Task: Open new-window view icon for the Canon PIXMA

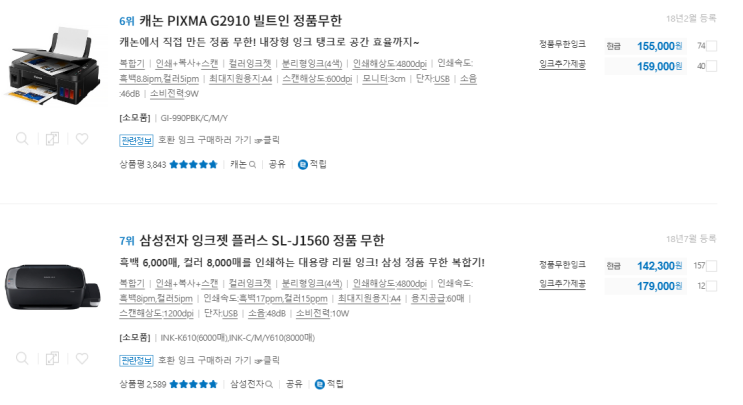Action: 52,139
